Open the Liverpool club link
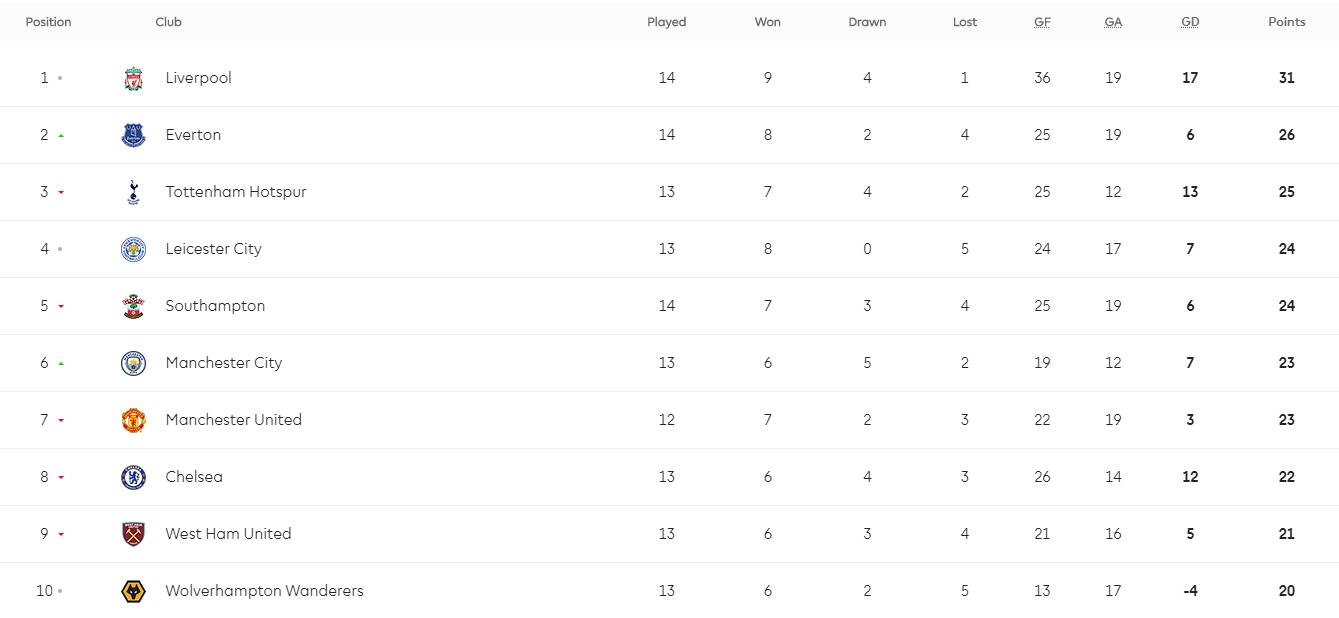Viewport: 1339px width, 618px height. coord(198,78)
